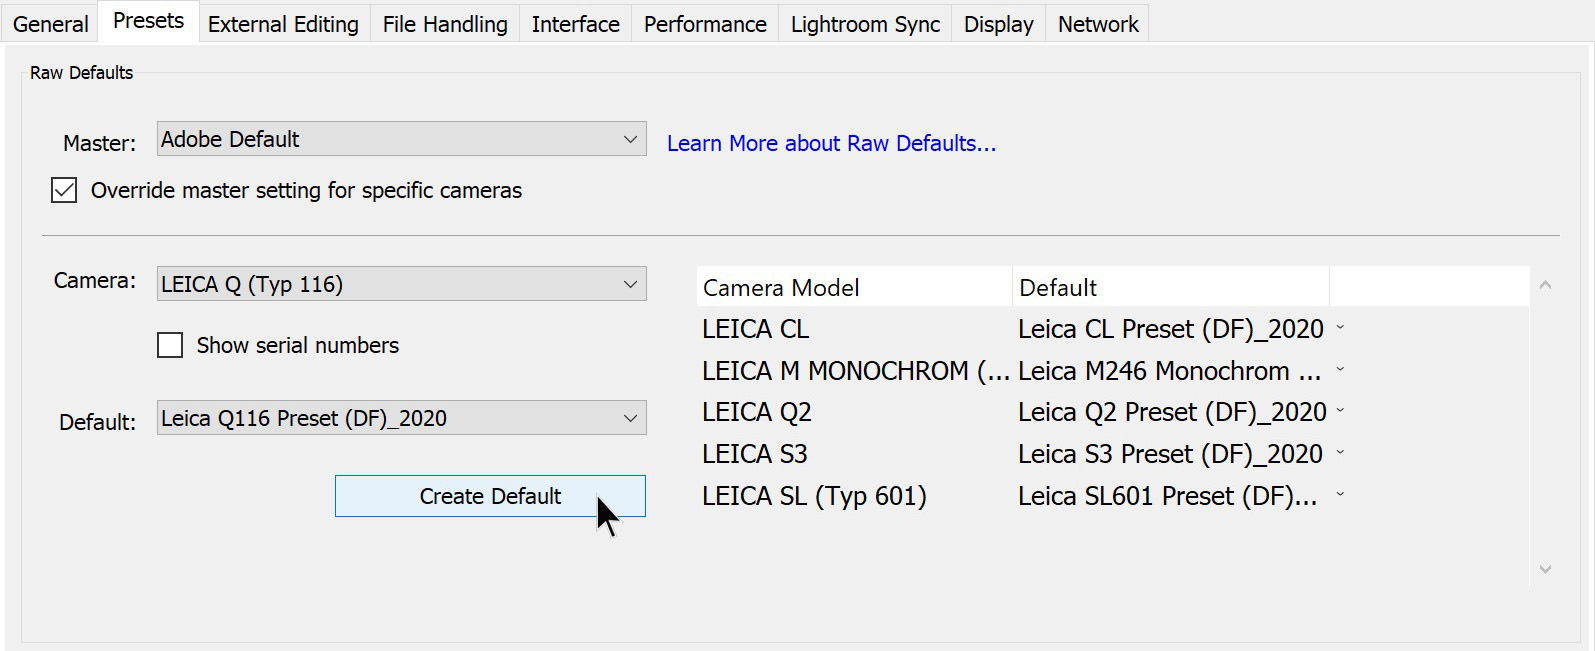The image size is (1595, 651).
Task: Switch to the General tab
Action: [50, 24]
